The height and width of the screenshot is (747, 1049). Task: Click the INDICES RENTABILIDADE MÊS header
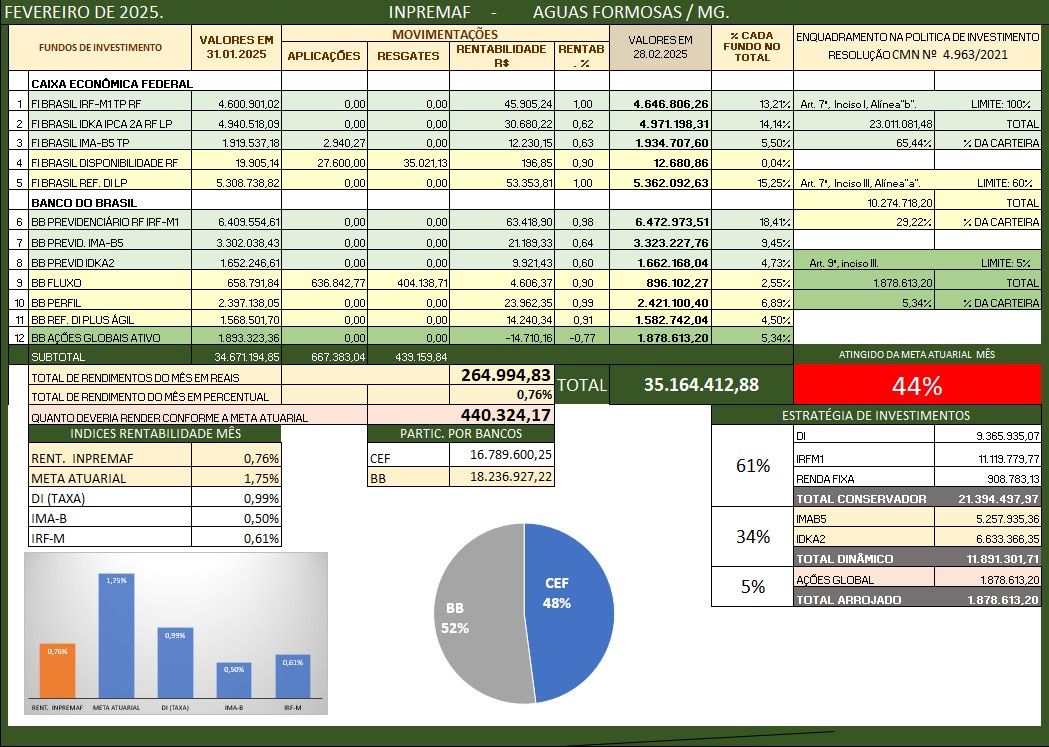pyautogui.click(x=154, y=433)
